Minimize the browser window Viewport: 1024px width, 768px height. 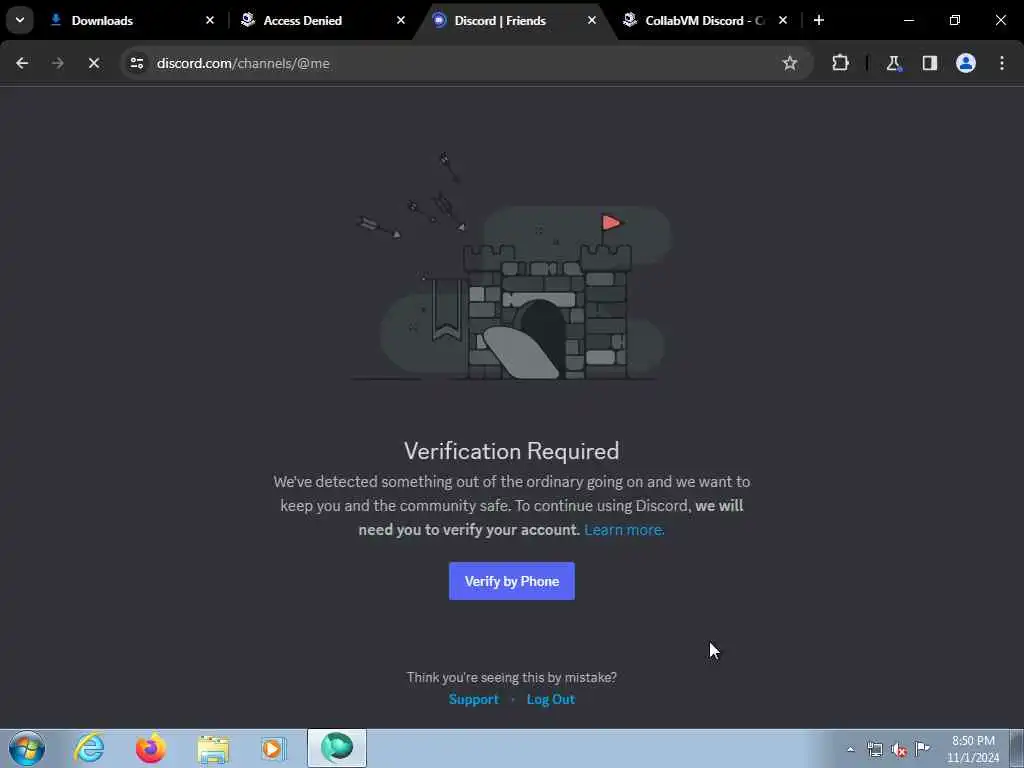point(908,20)
